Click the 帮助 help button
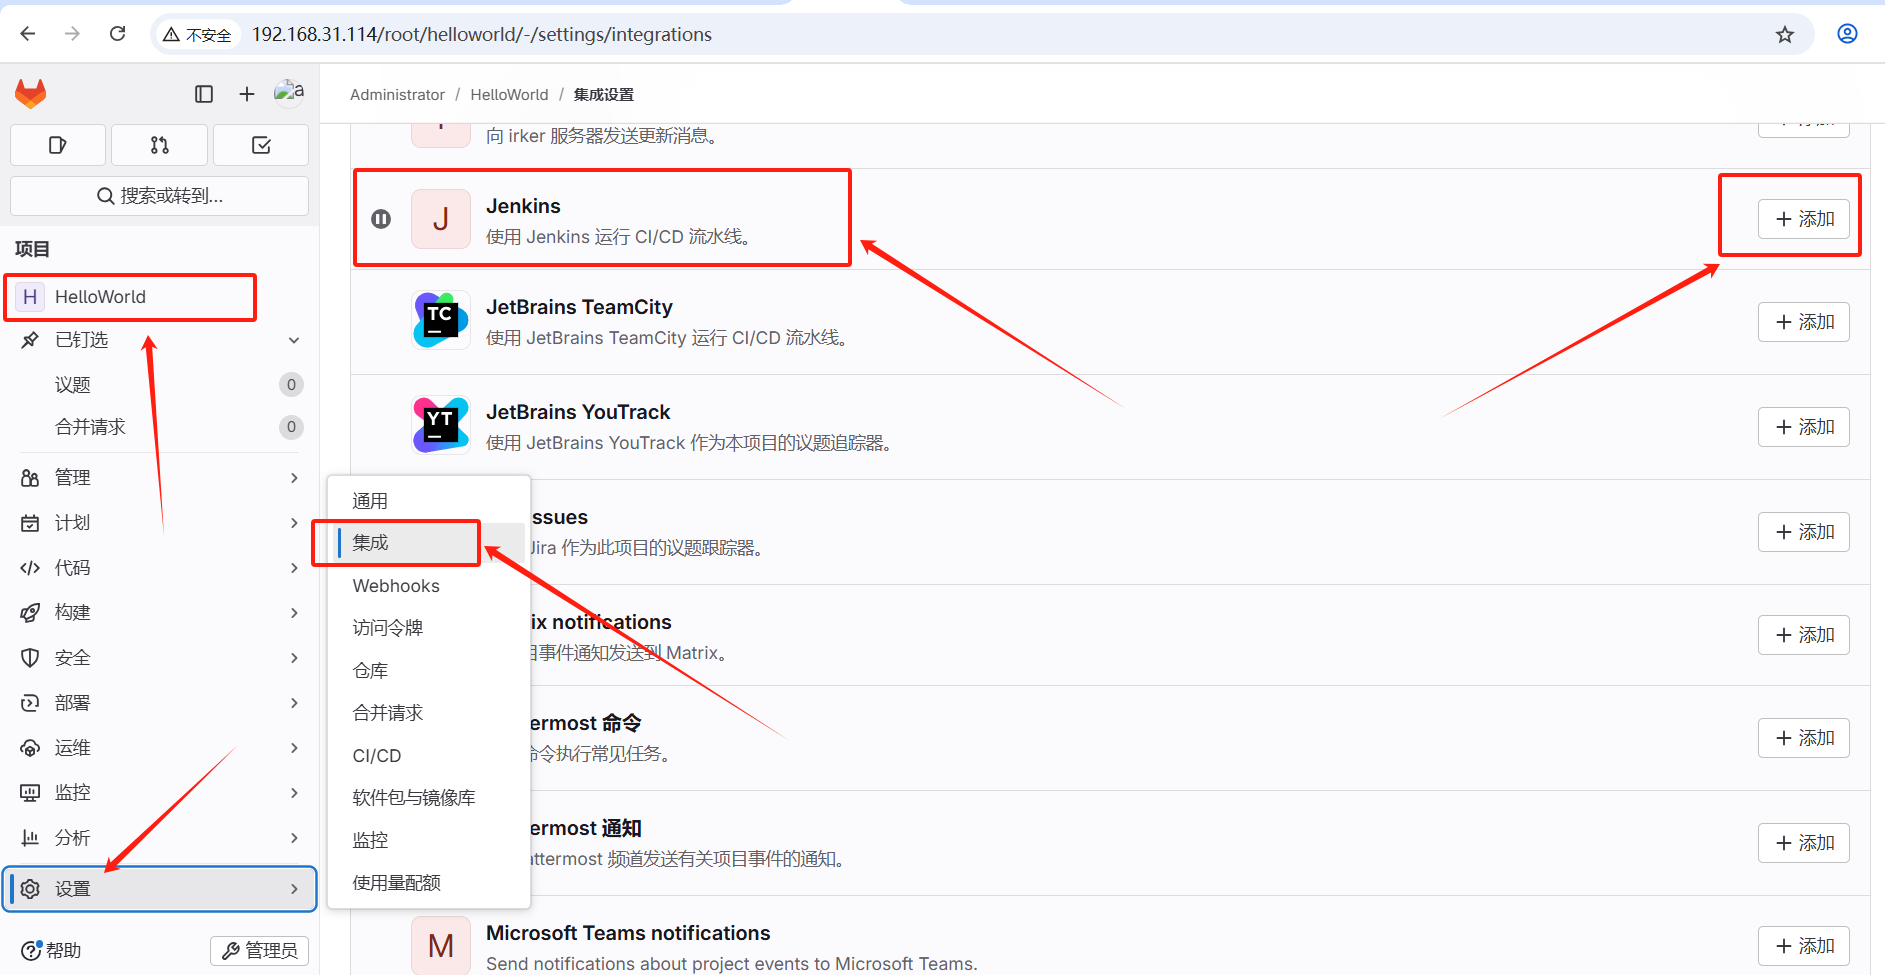The image size is (1885, 975). (x=52, y=950)
